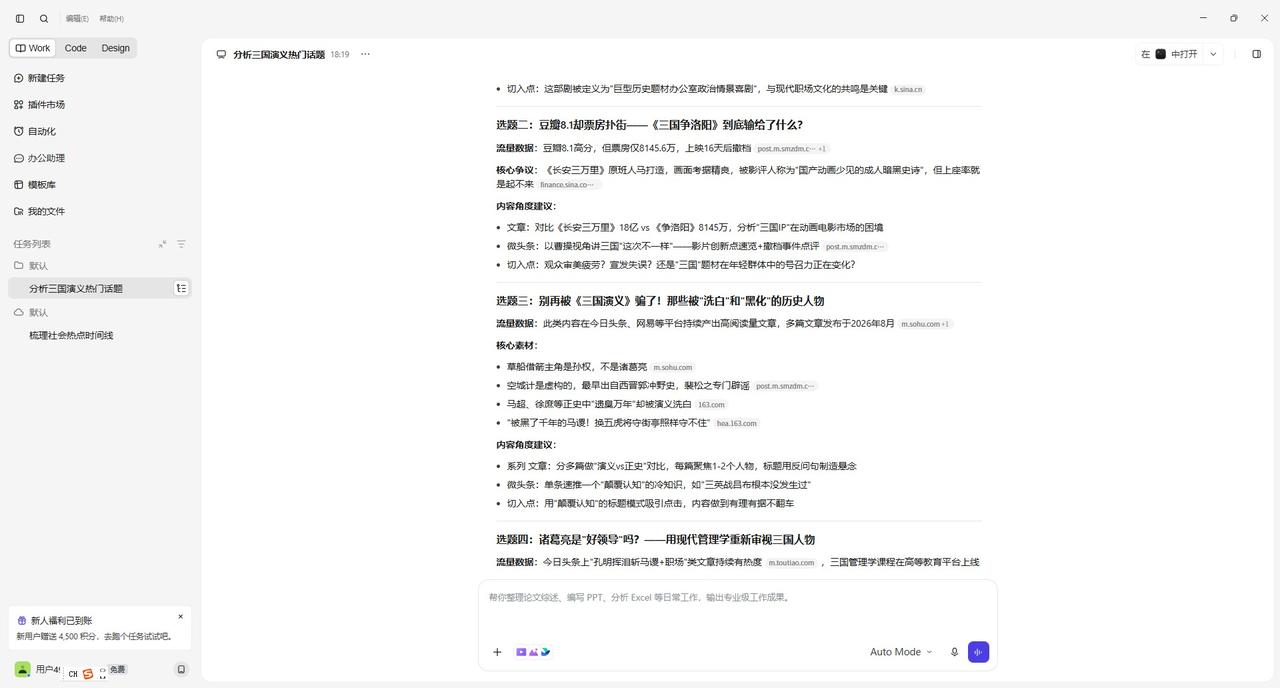Click the m.sohu.com link after 草船借箭
The height and width of the screenshot is (688, 1280).
[672, 368]
